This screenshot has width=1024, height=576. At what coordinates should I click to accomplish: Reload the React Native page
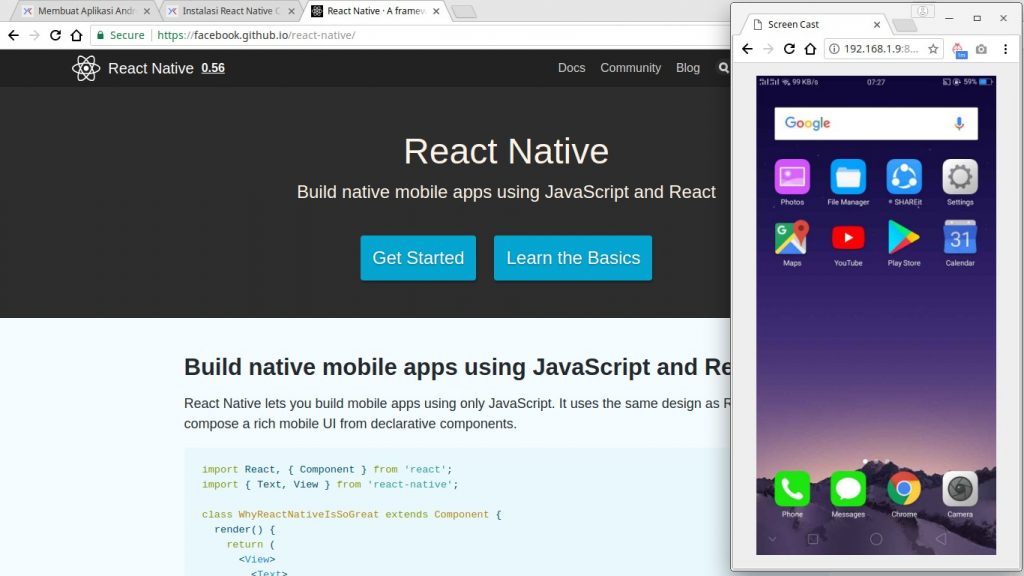coord(55,35)
